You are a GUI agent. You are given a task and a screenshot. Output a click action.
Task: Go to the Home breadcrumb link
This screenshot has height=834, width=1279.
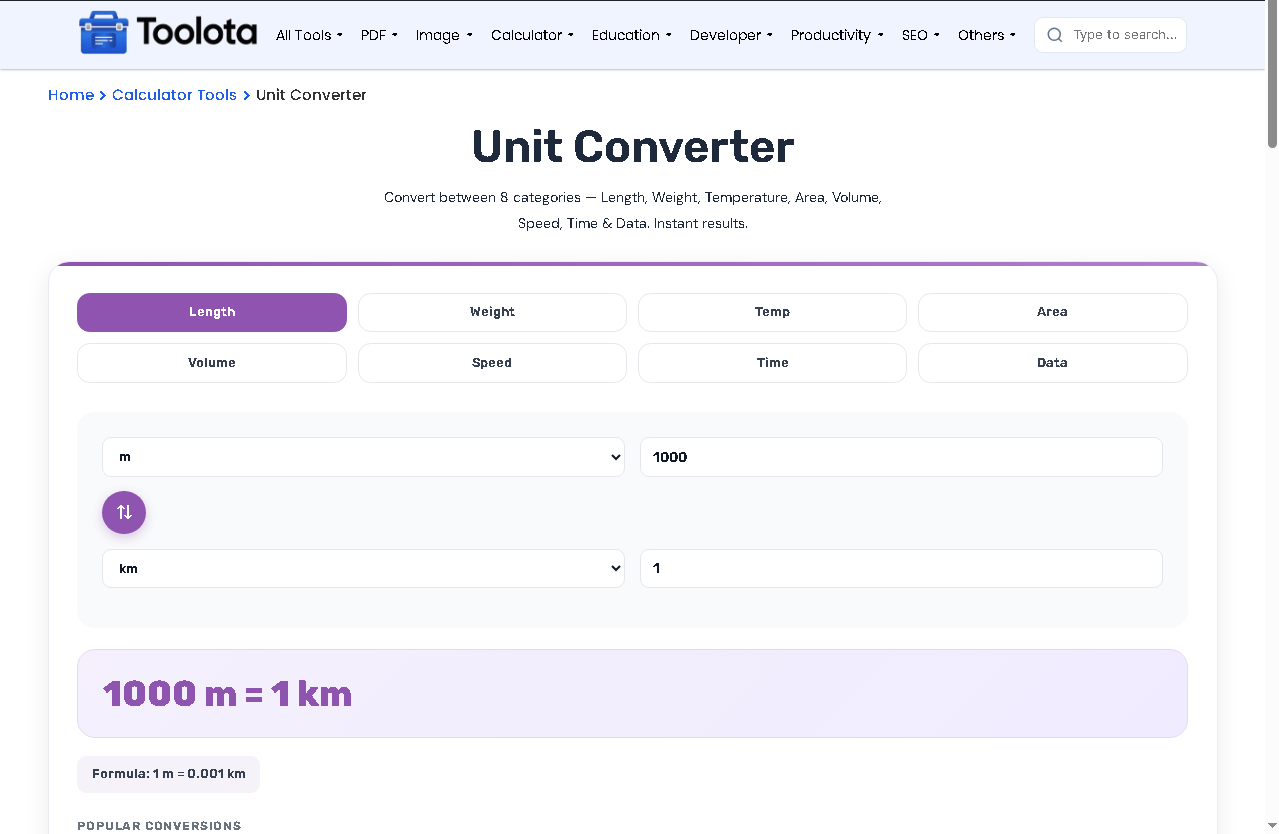pyautogui.click(x=71, y=95)
